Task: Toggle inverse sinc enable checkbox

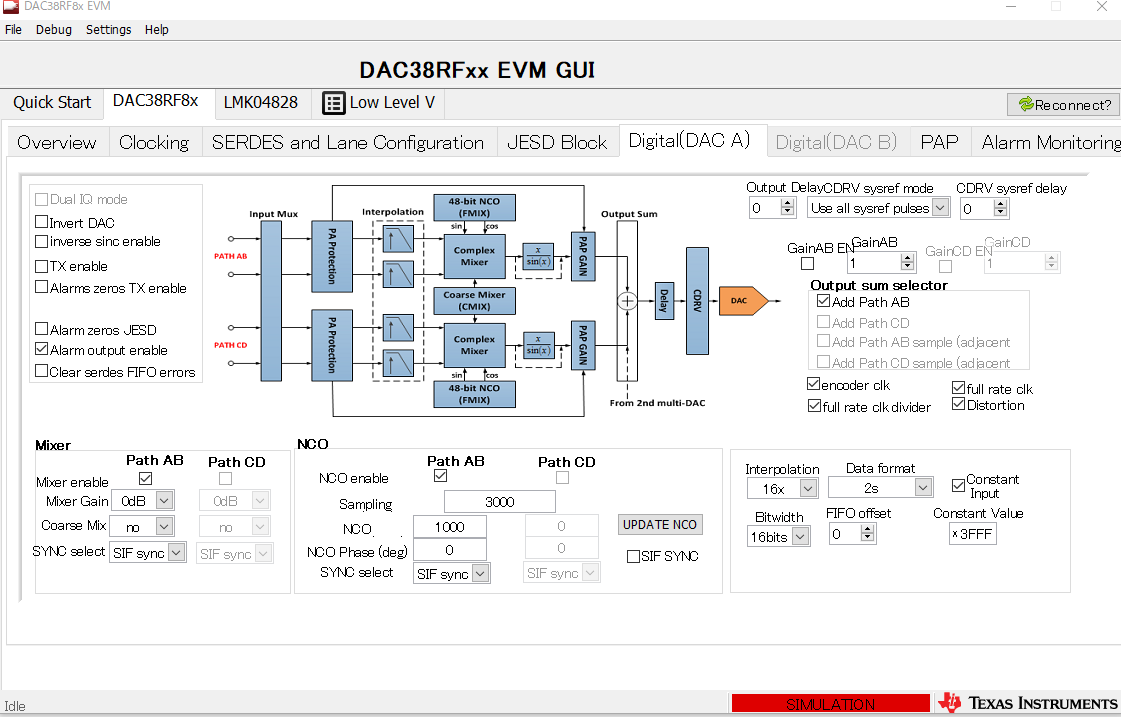Action: pyautogui.click(x=41, y=241)
